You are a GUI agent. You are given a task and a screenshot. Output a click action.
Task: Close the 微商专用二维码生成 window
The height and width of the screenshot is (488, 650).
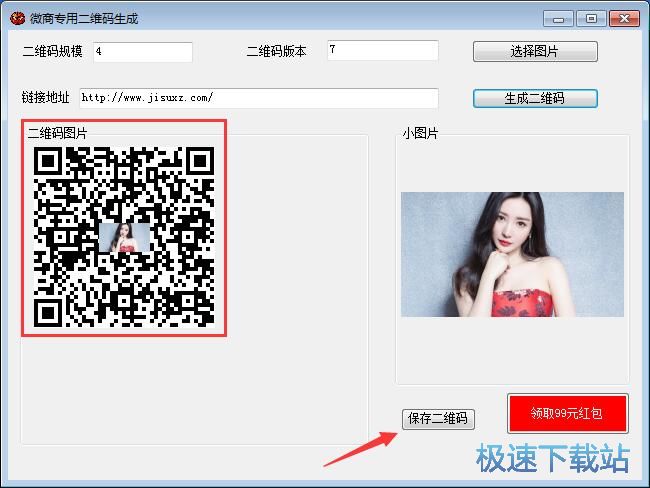[x=624, y=18]
